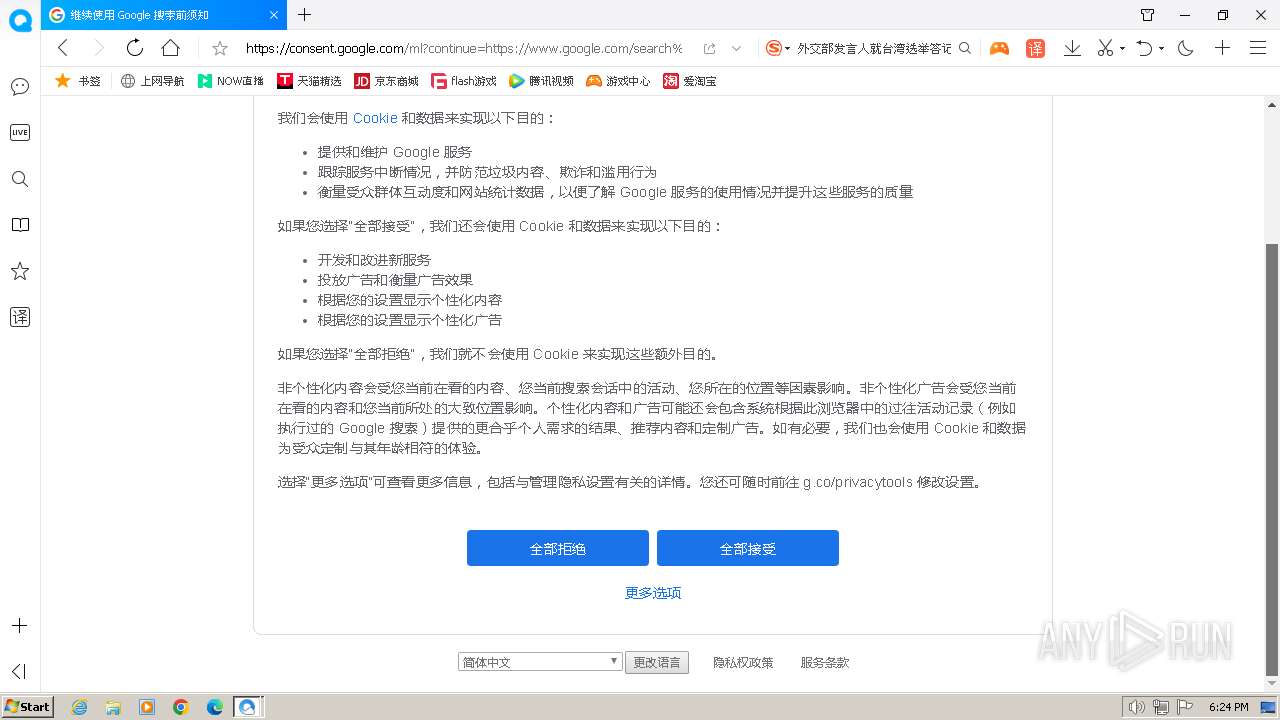Open the 隐私权政策 link
Viewport: 1280px width, 720px height.
tap(743, 662)
